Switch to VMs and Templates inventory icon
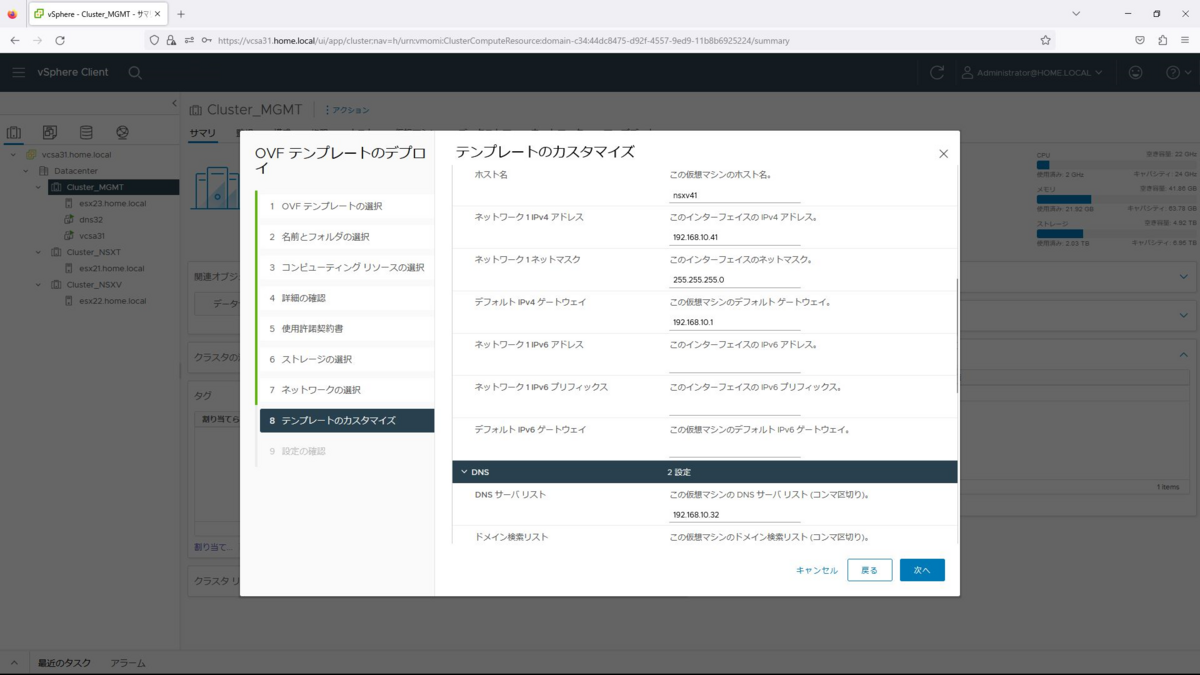Screen dimensions: 1200x675 (50, 132)
